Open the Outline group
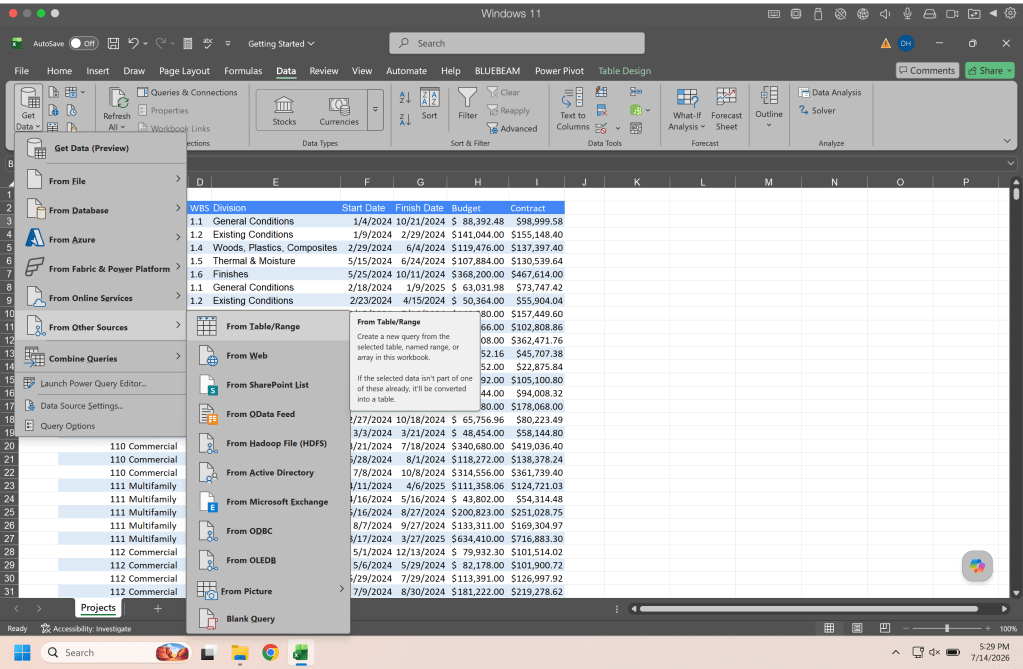Screen dimensions: 1023x669 tap(769, 107)
